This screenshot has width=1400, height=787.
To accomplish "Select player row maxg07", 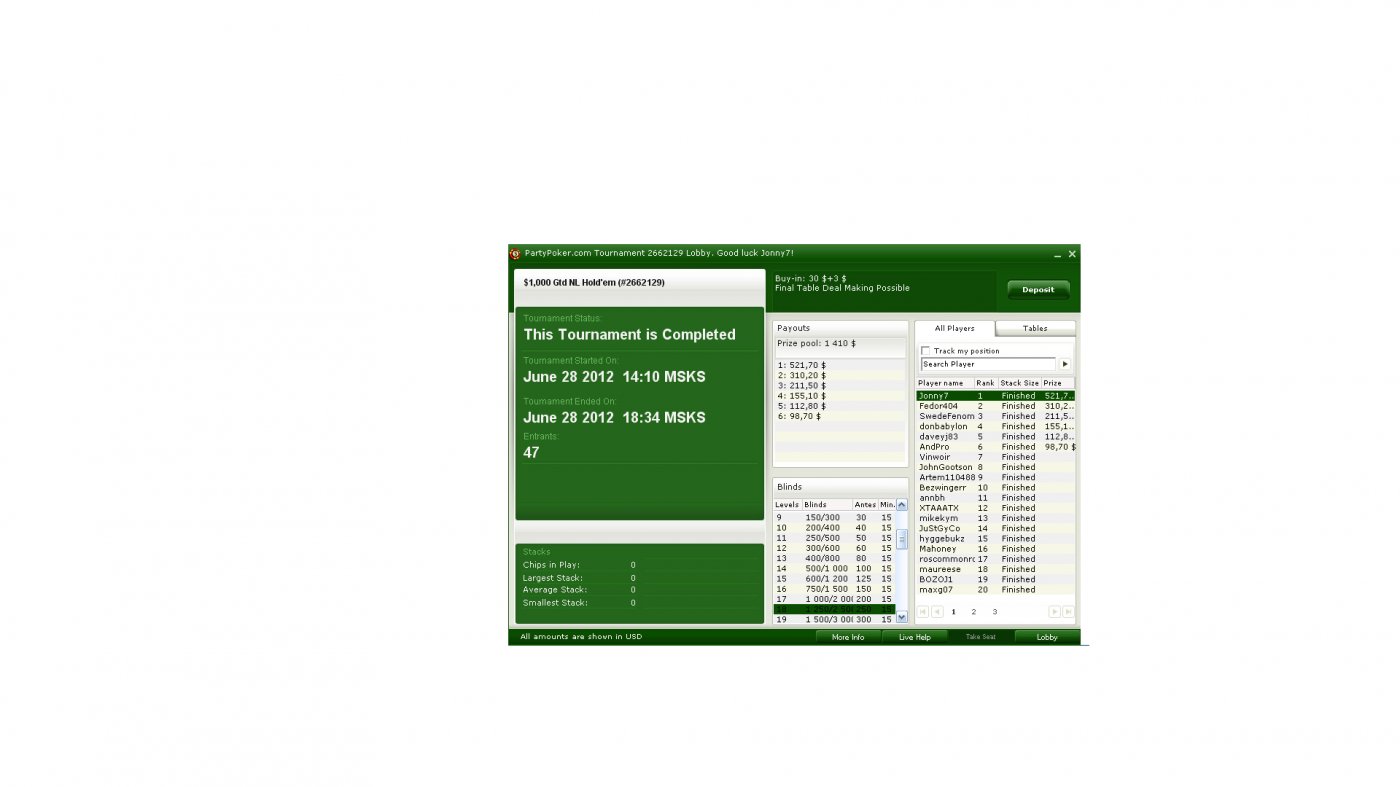I will pyautogui.click(x=996, y=590).
